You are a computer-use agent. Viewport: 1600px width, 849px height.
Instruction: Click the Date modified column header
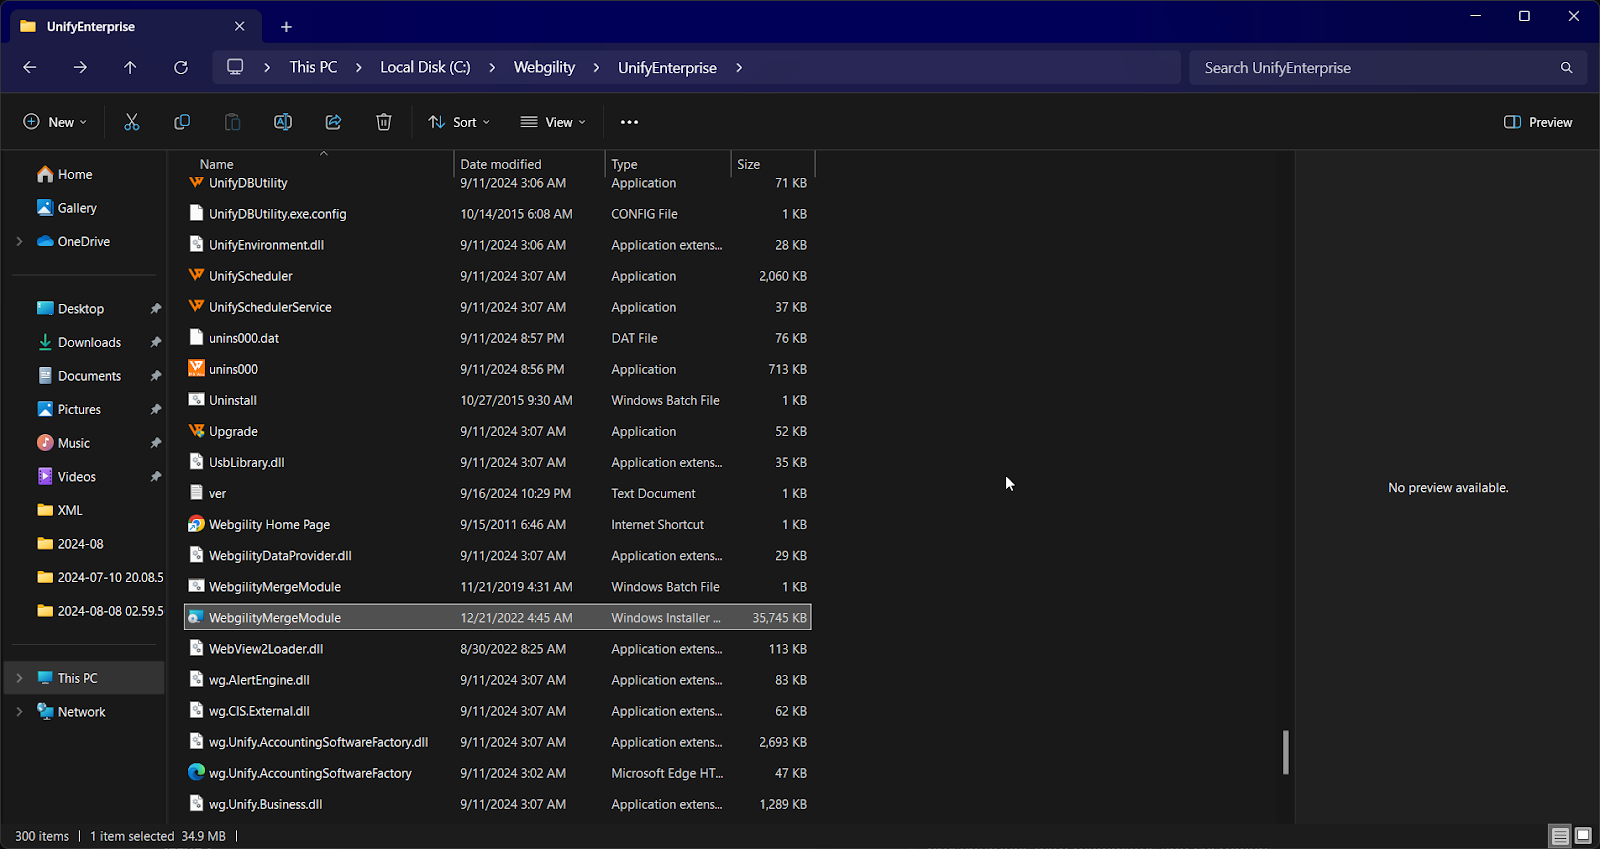point(501,164)
